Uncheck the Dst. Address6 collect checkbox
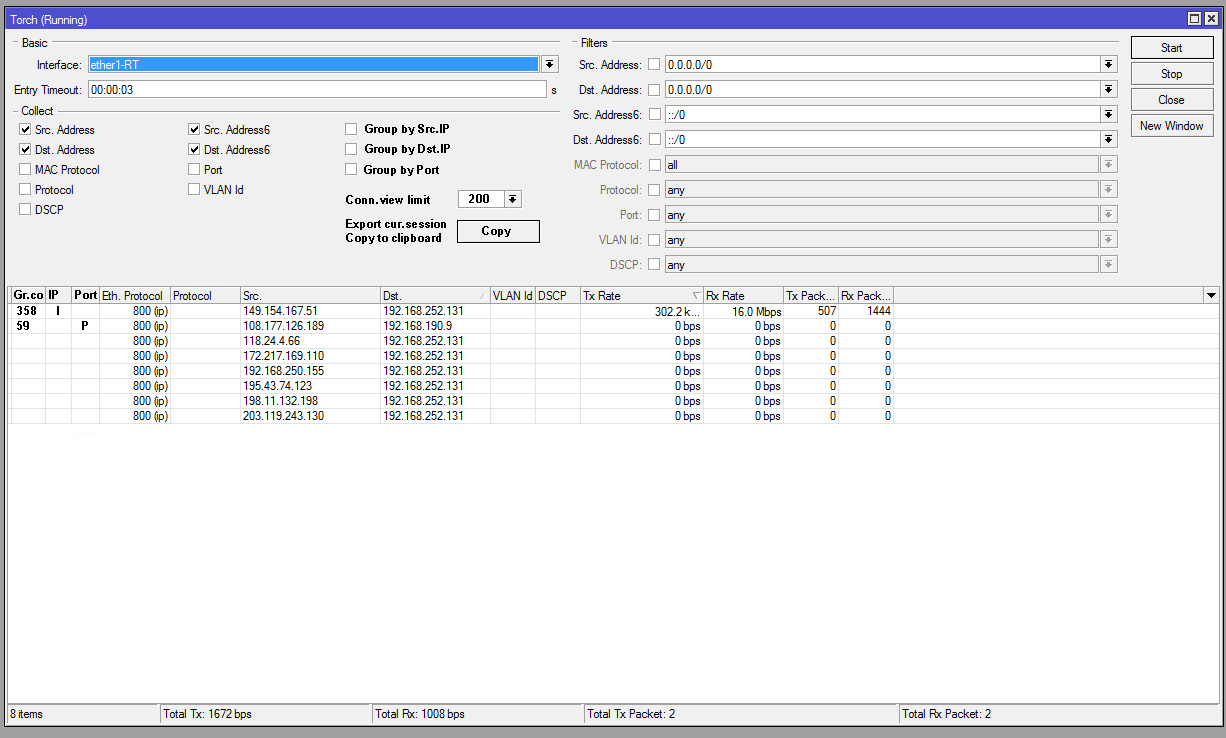 194,150
